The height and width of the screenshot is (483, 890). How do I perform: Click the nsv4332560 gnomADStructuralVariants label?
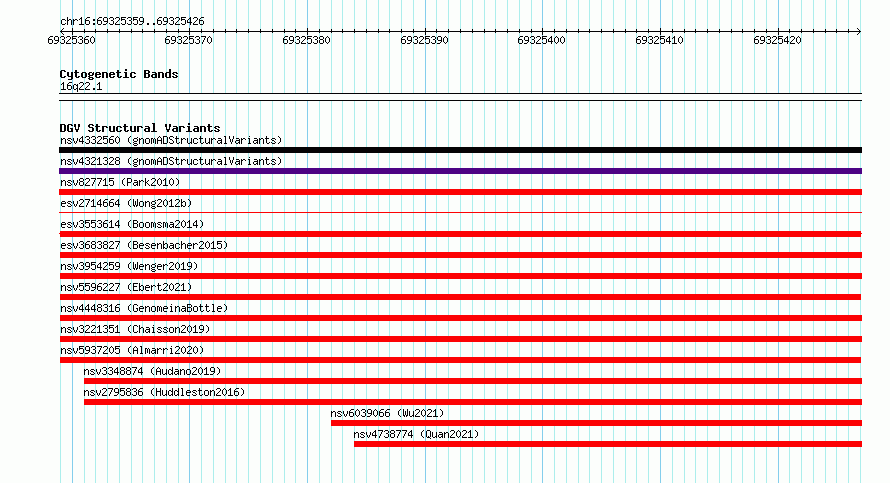[171, 140]
